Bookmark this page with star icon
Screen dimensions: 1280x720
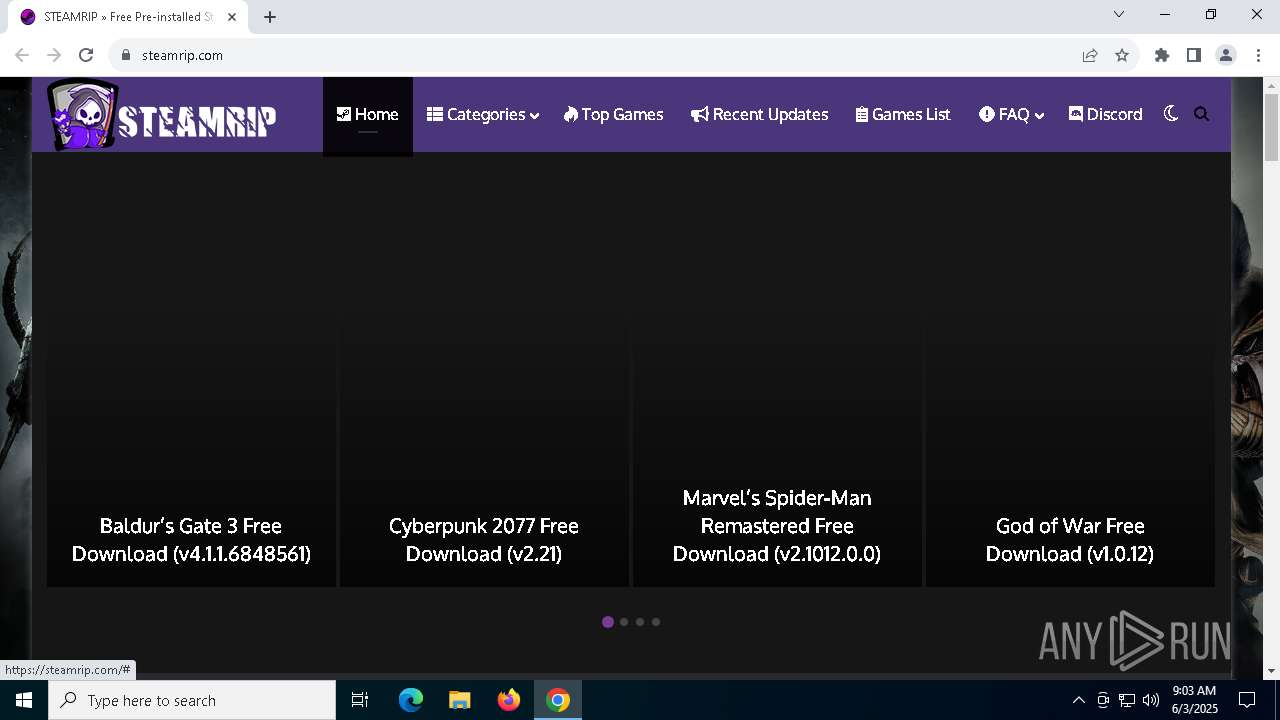pyautogui.click(x=1122, y=55)
